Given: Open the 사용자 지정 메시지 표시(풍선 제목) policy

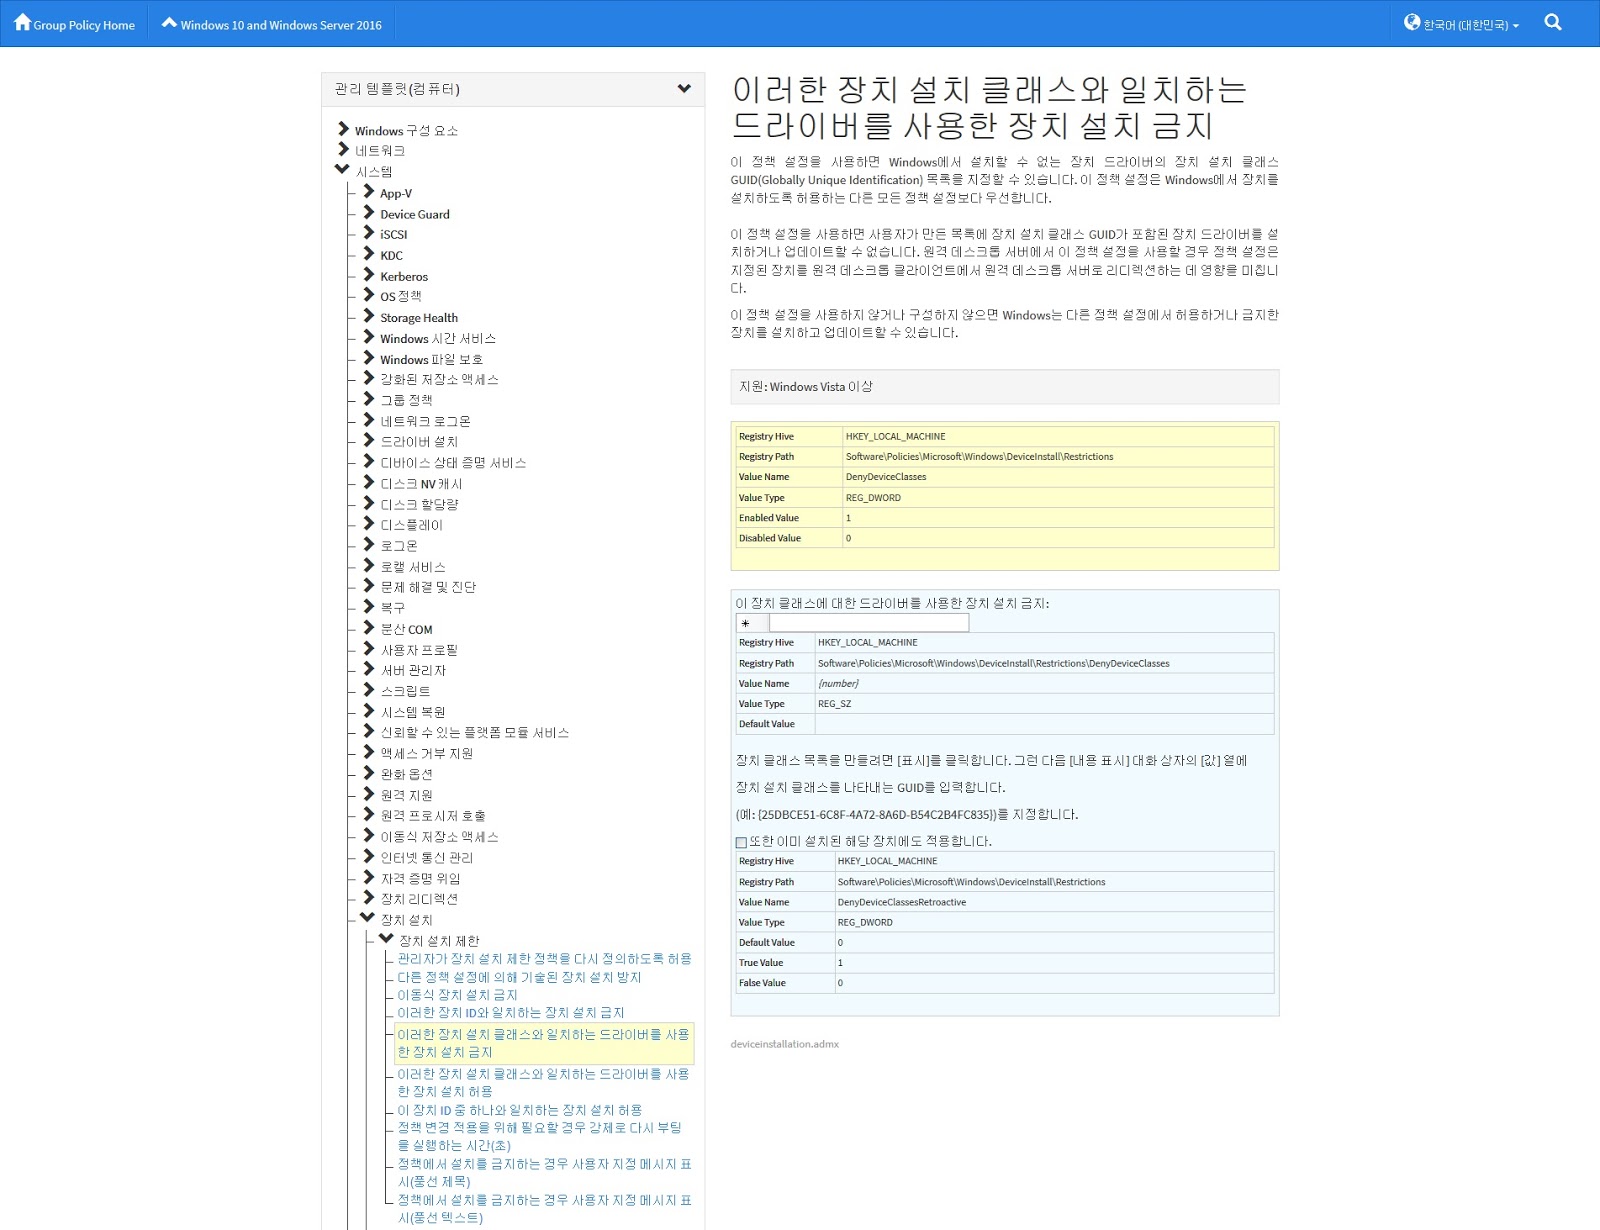Looking at the screenshot, I should click(x=545, y=1172).
